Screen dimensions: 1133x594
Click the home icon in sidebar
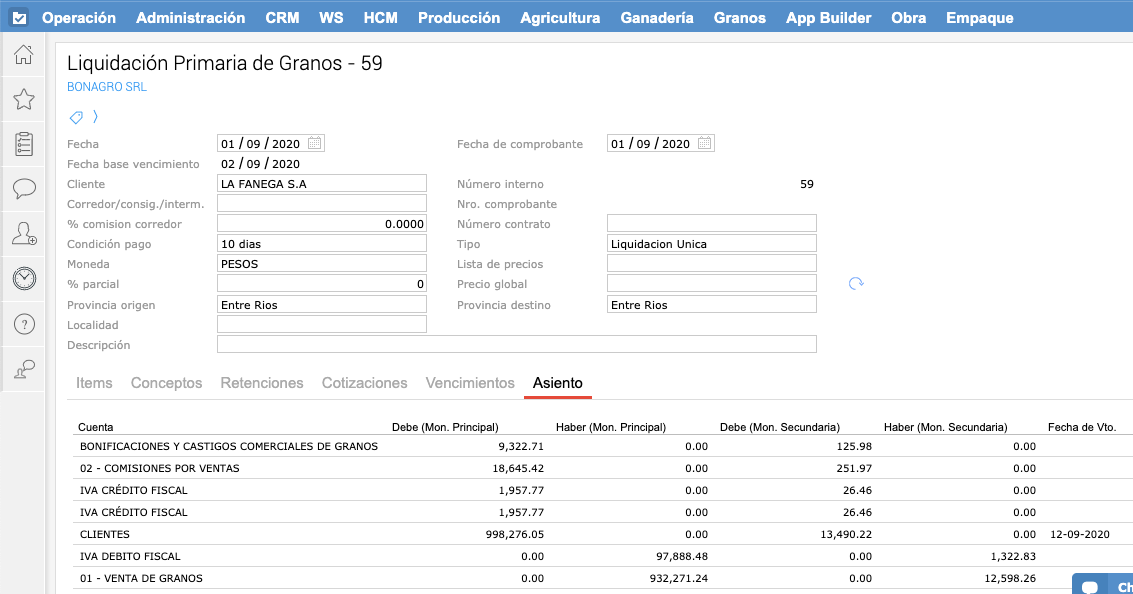24,55
